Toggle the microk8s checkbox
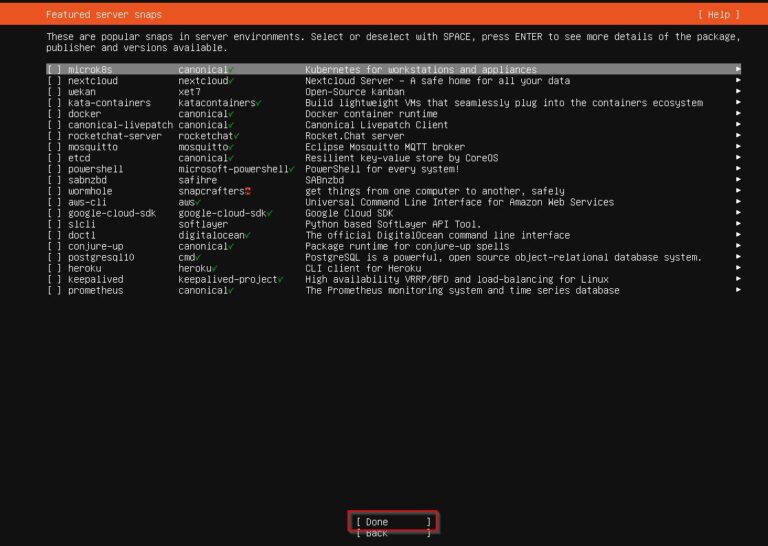The width and height of the screenshot is (768, 546). click(54, 70)
